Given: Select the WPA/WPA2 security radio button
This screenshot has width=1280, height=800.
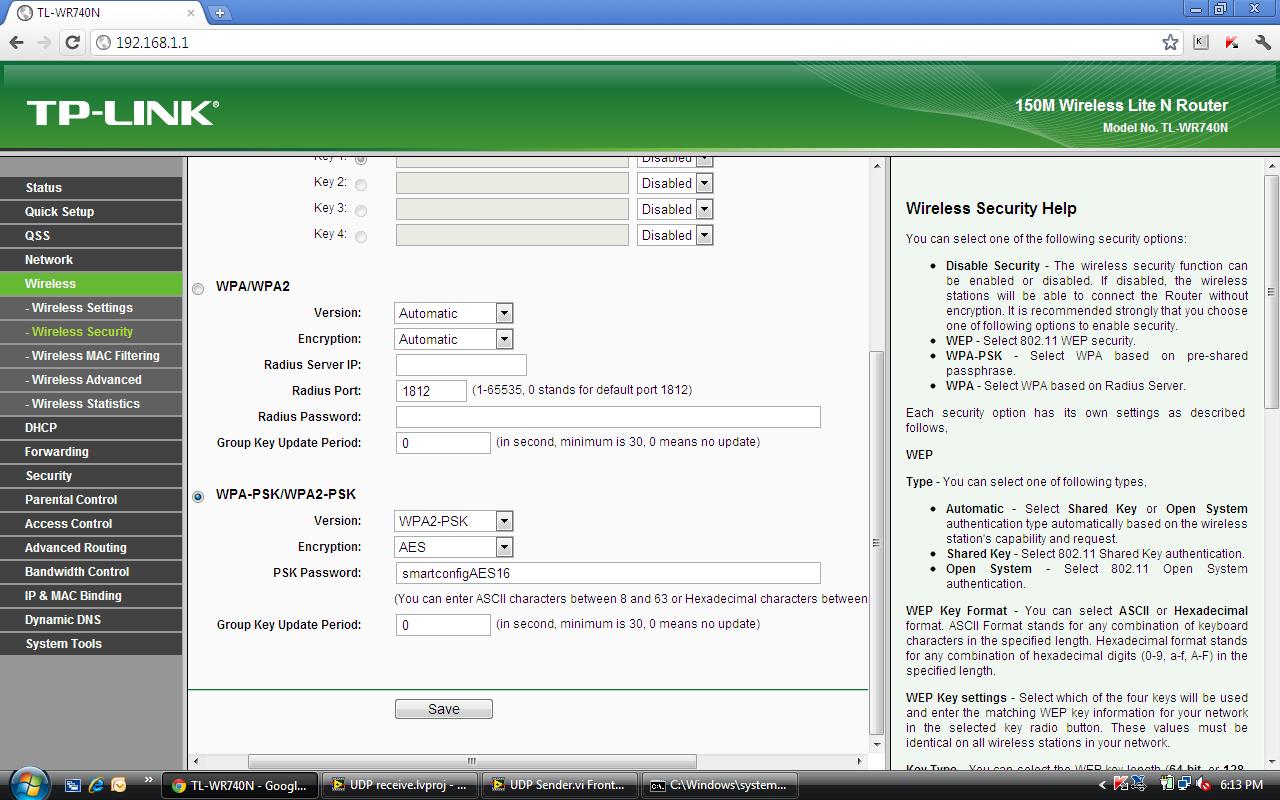Looking at the screenshot, I should (x=197, y=288).
